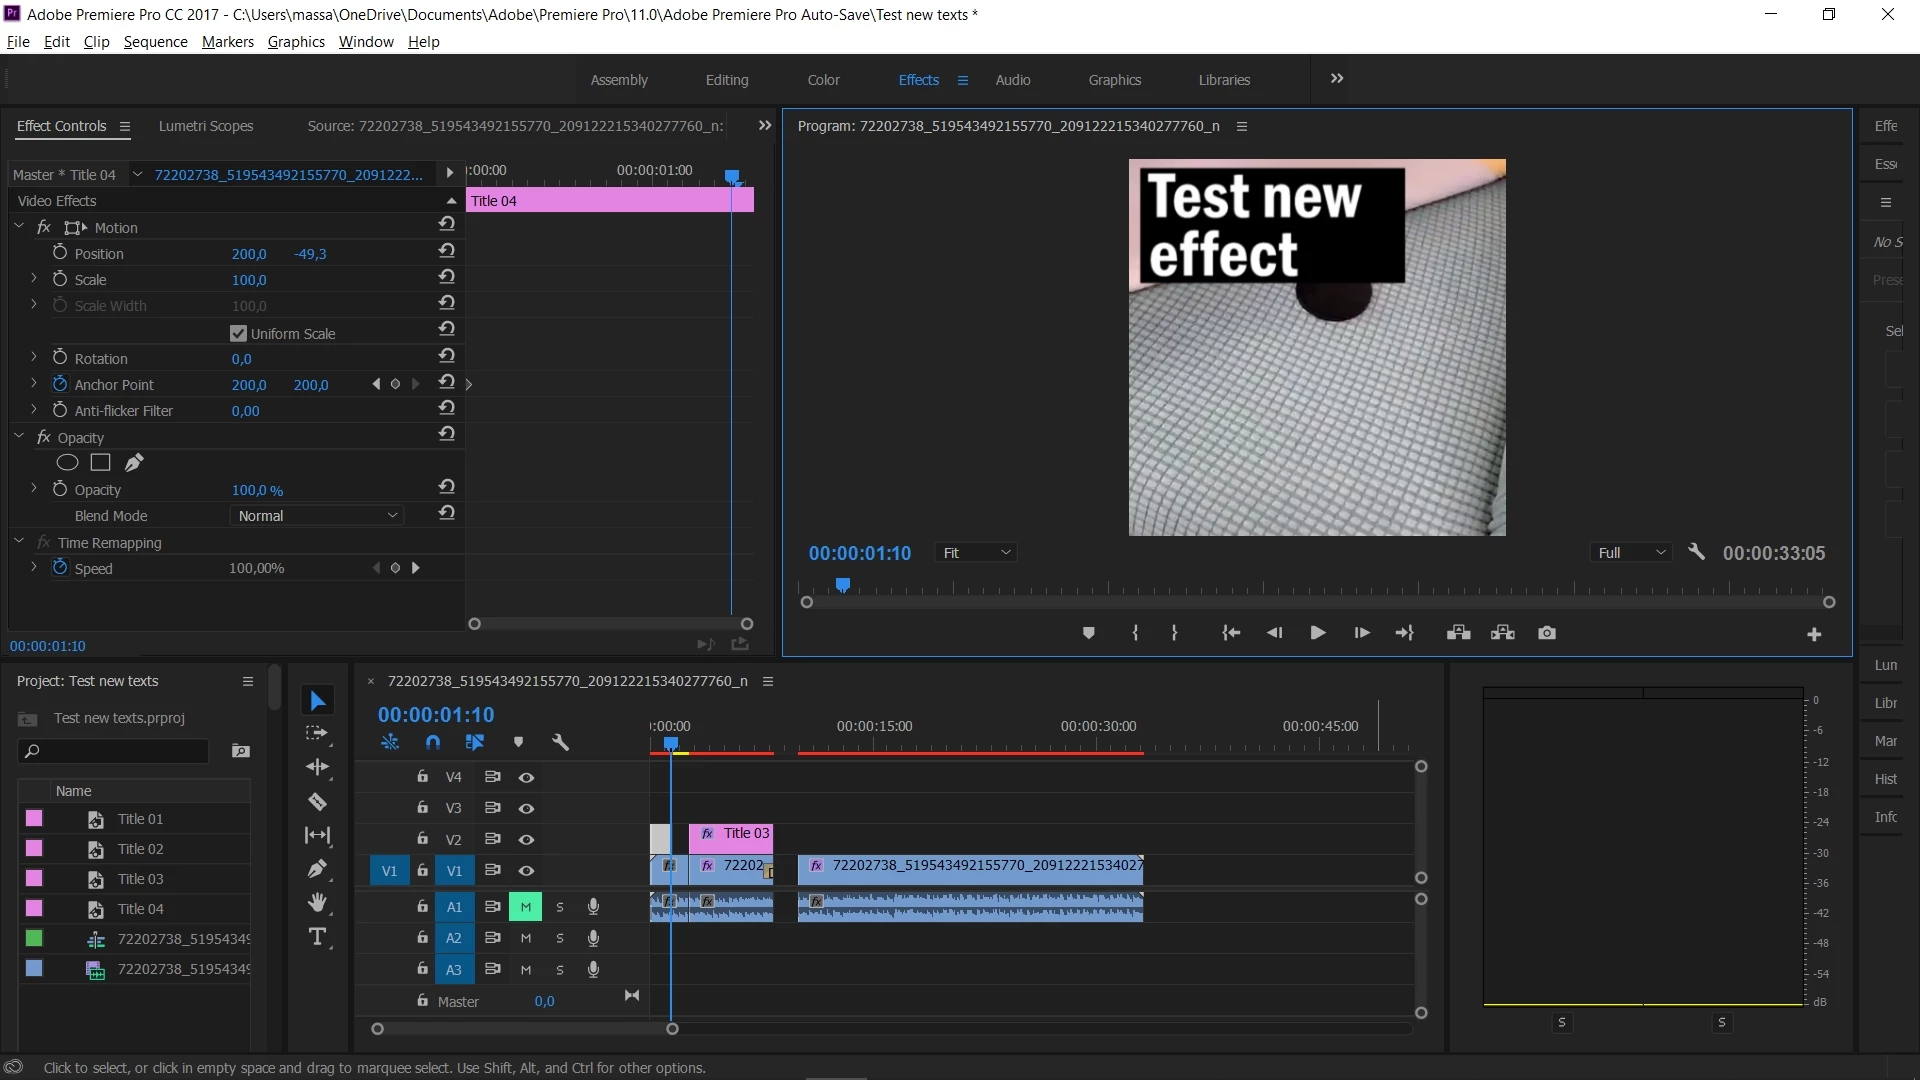Open the Fit zoom level dropdown
Screen dimensions: 1920x1080
[976, 553]
